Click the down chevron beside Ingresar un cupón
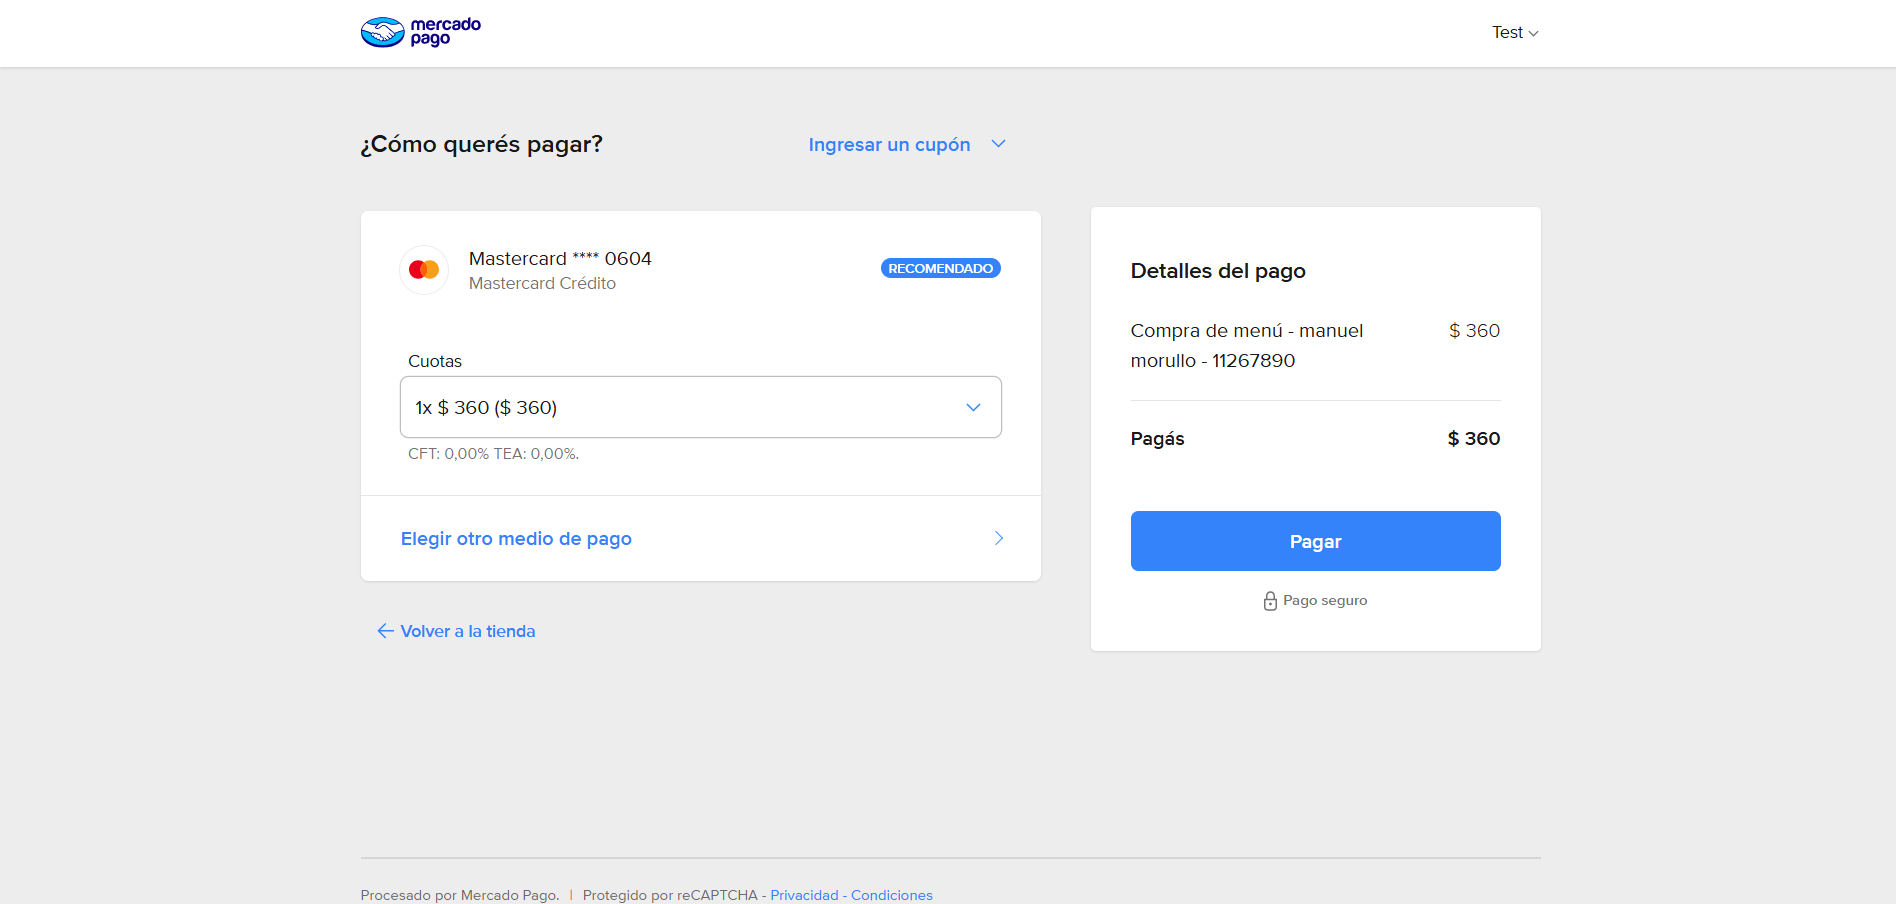1896x904 pixels. click(998, 144)
